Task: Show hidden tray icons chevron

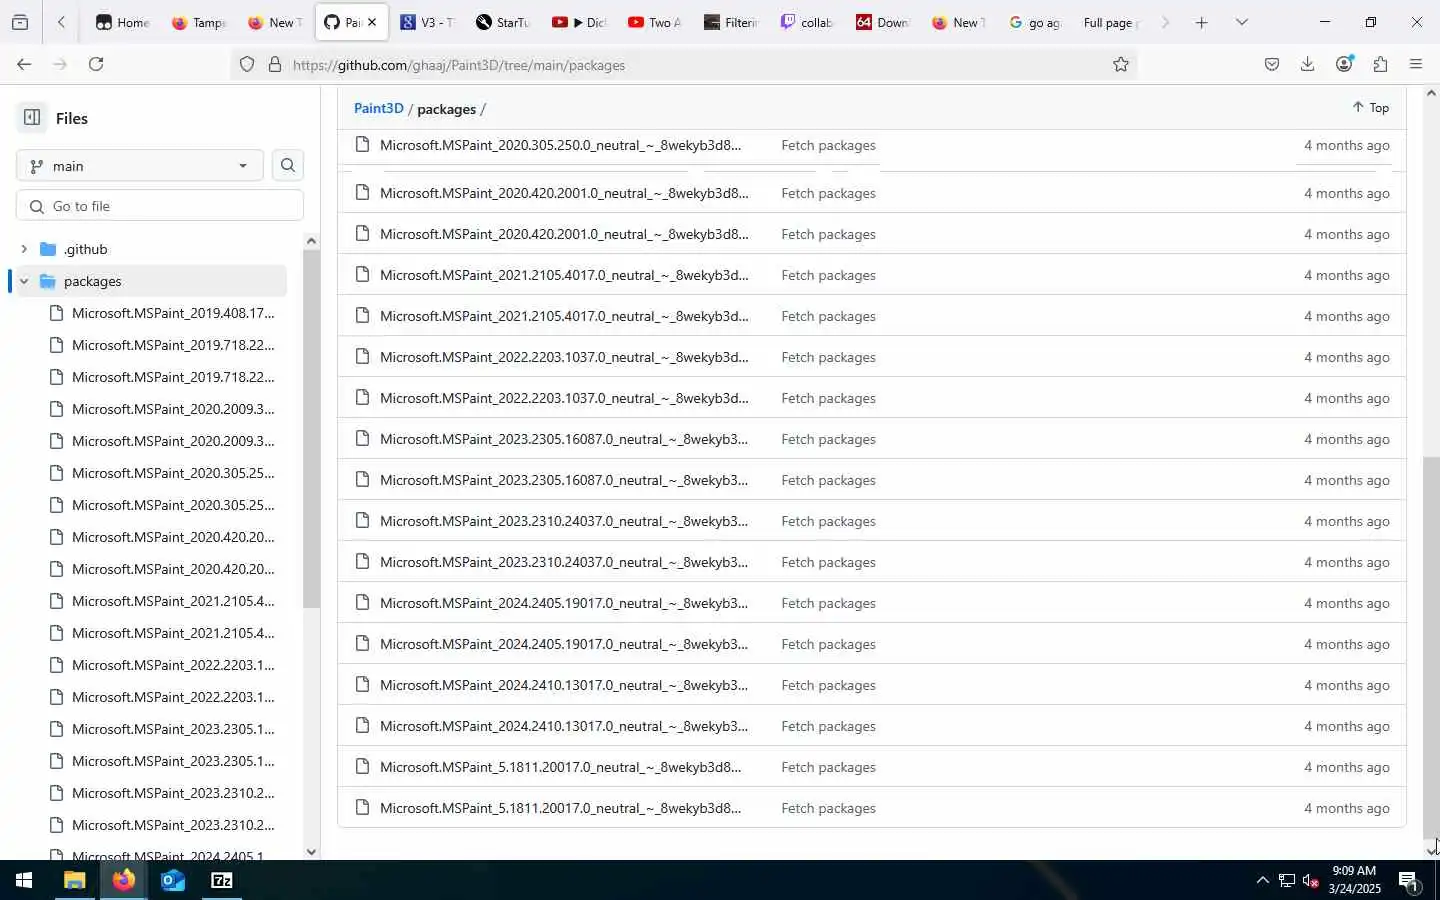Action: (1262, 881)
